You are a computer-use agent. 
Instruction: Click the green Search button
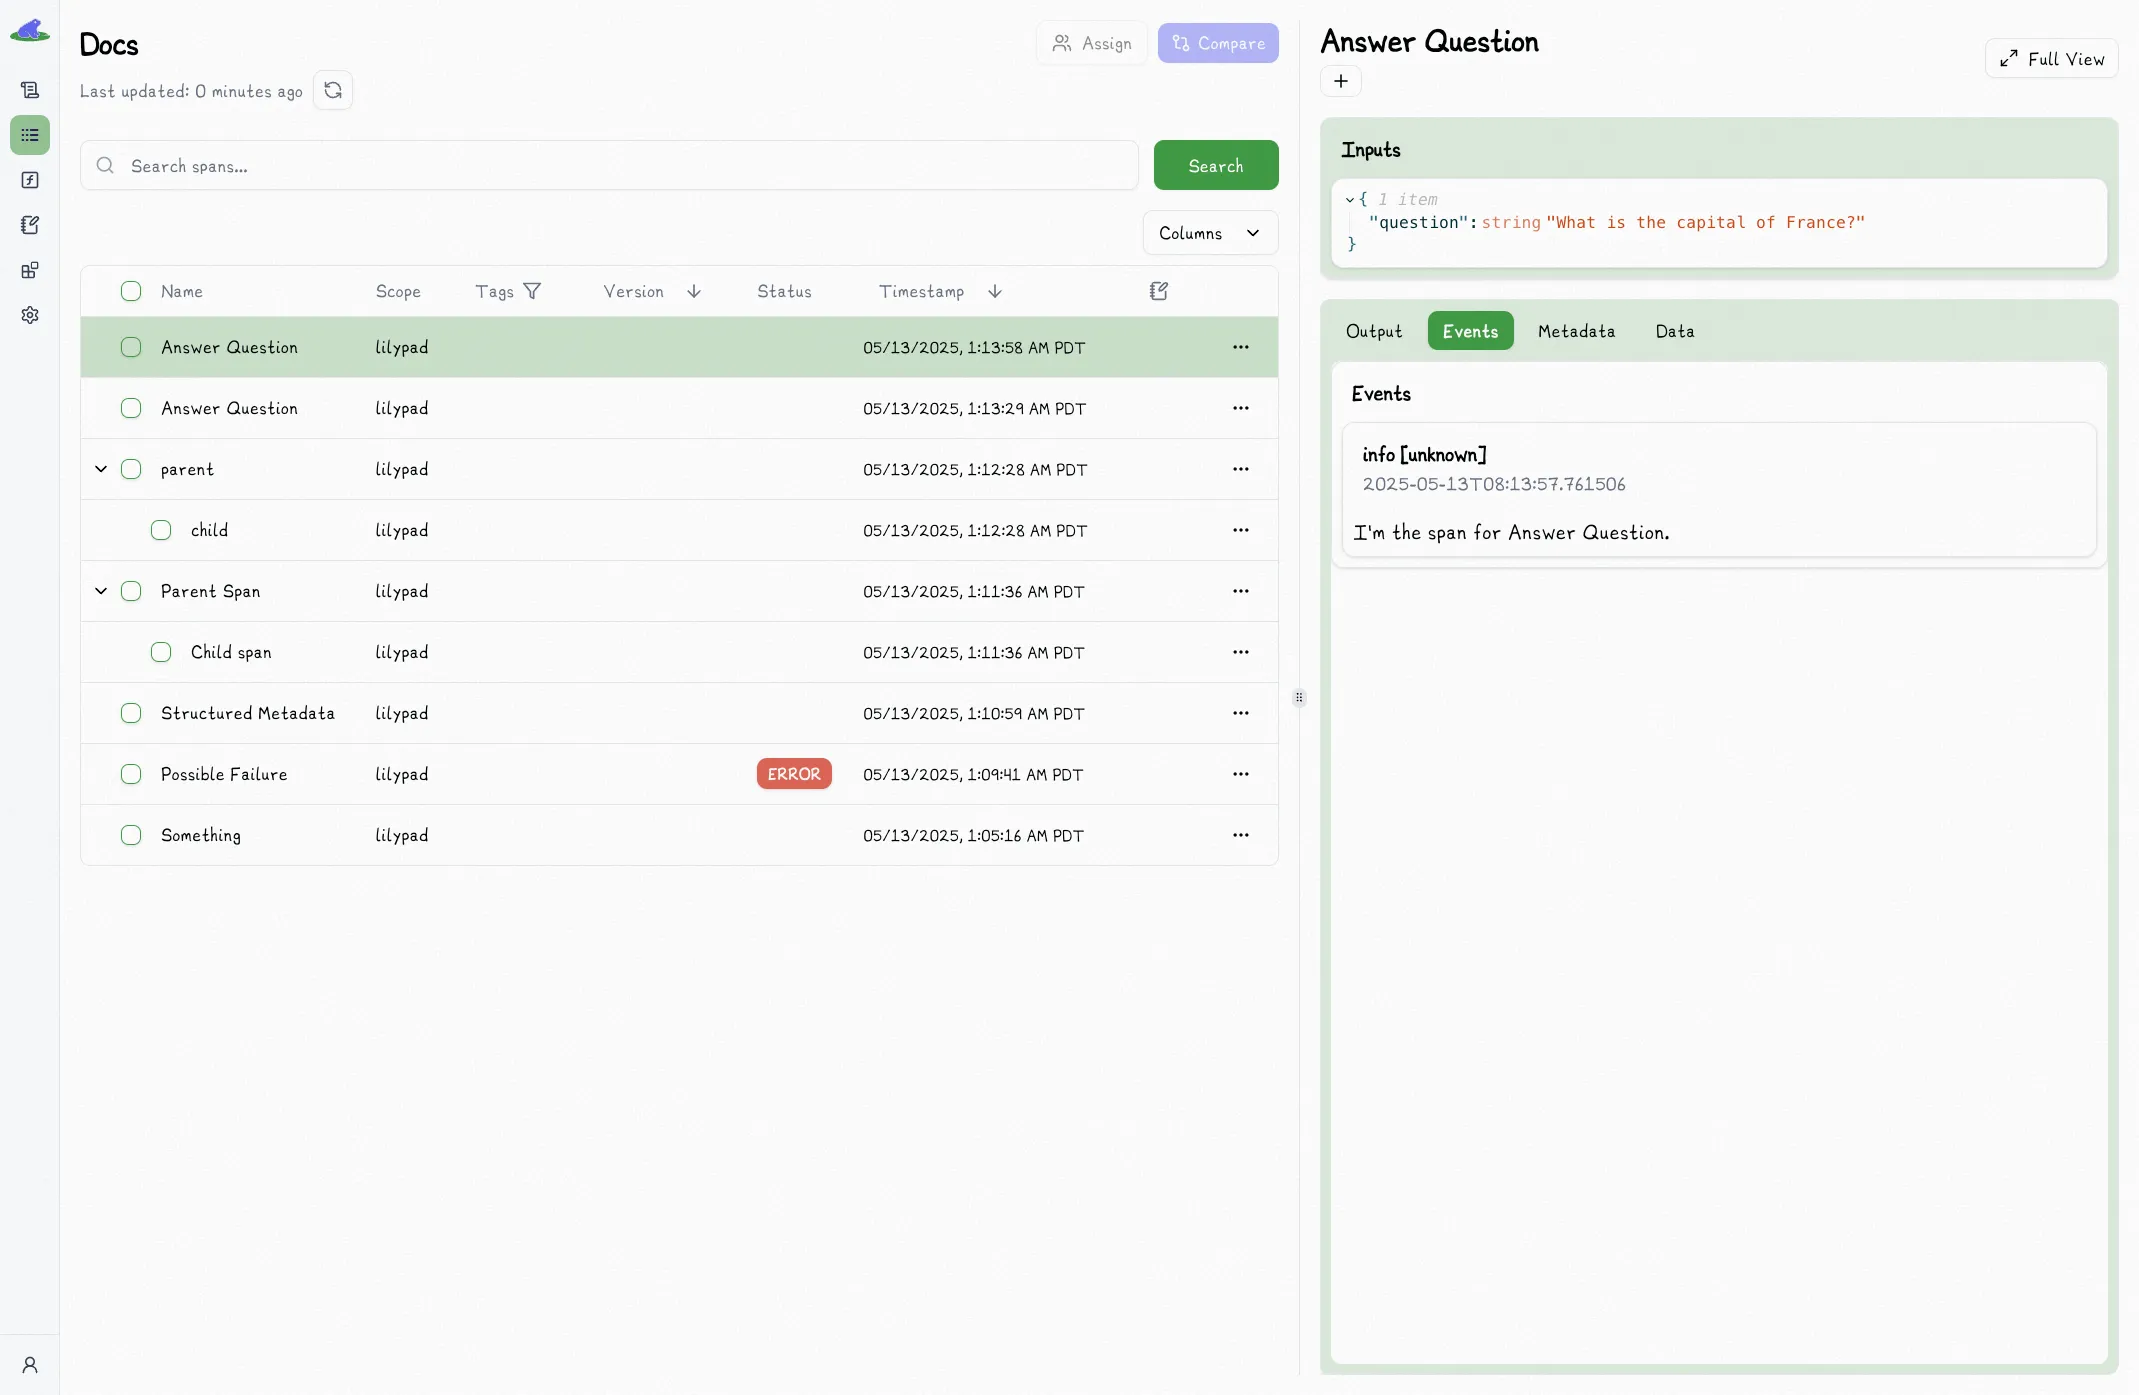[1215, 165]
